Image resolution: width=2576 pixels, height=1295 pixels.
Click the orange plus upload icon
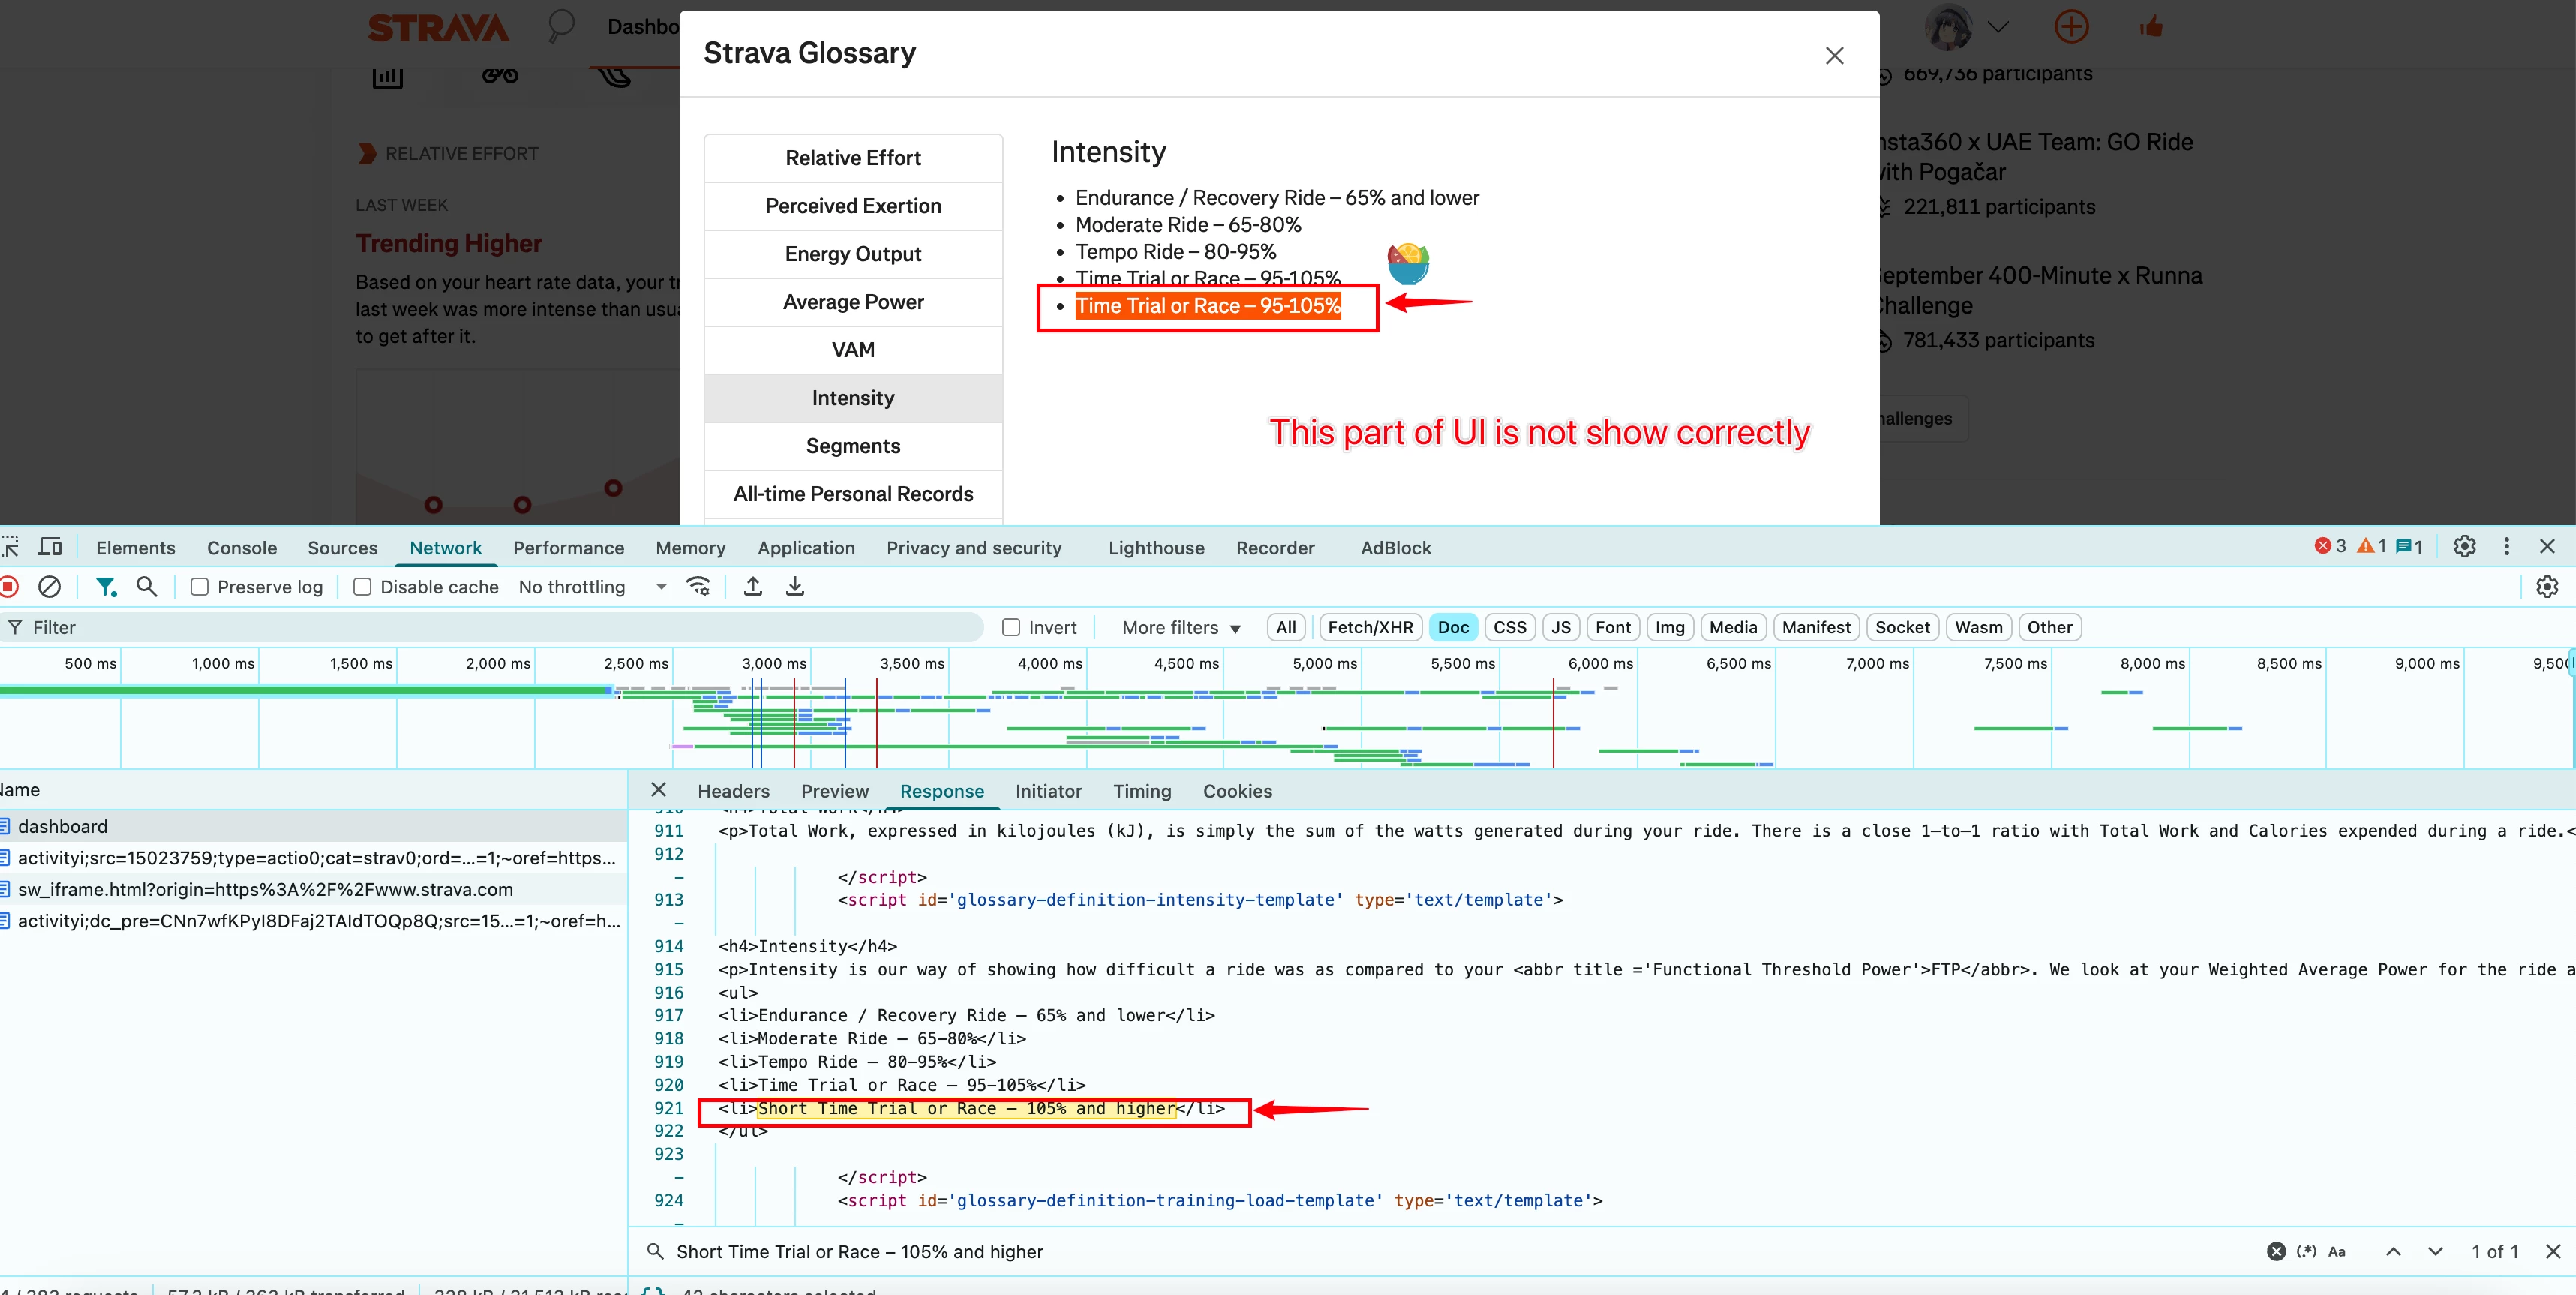[x=2071, y=27]
